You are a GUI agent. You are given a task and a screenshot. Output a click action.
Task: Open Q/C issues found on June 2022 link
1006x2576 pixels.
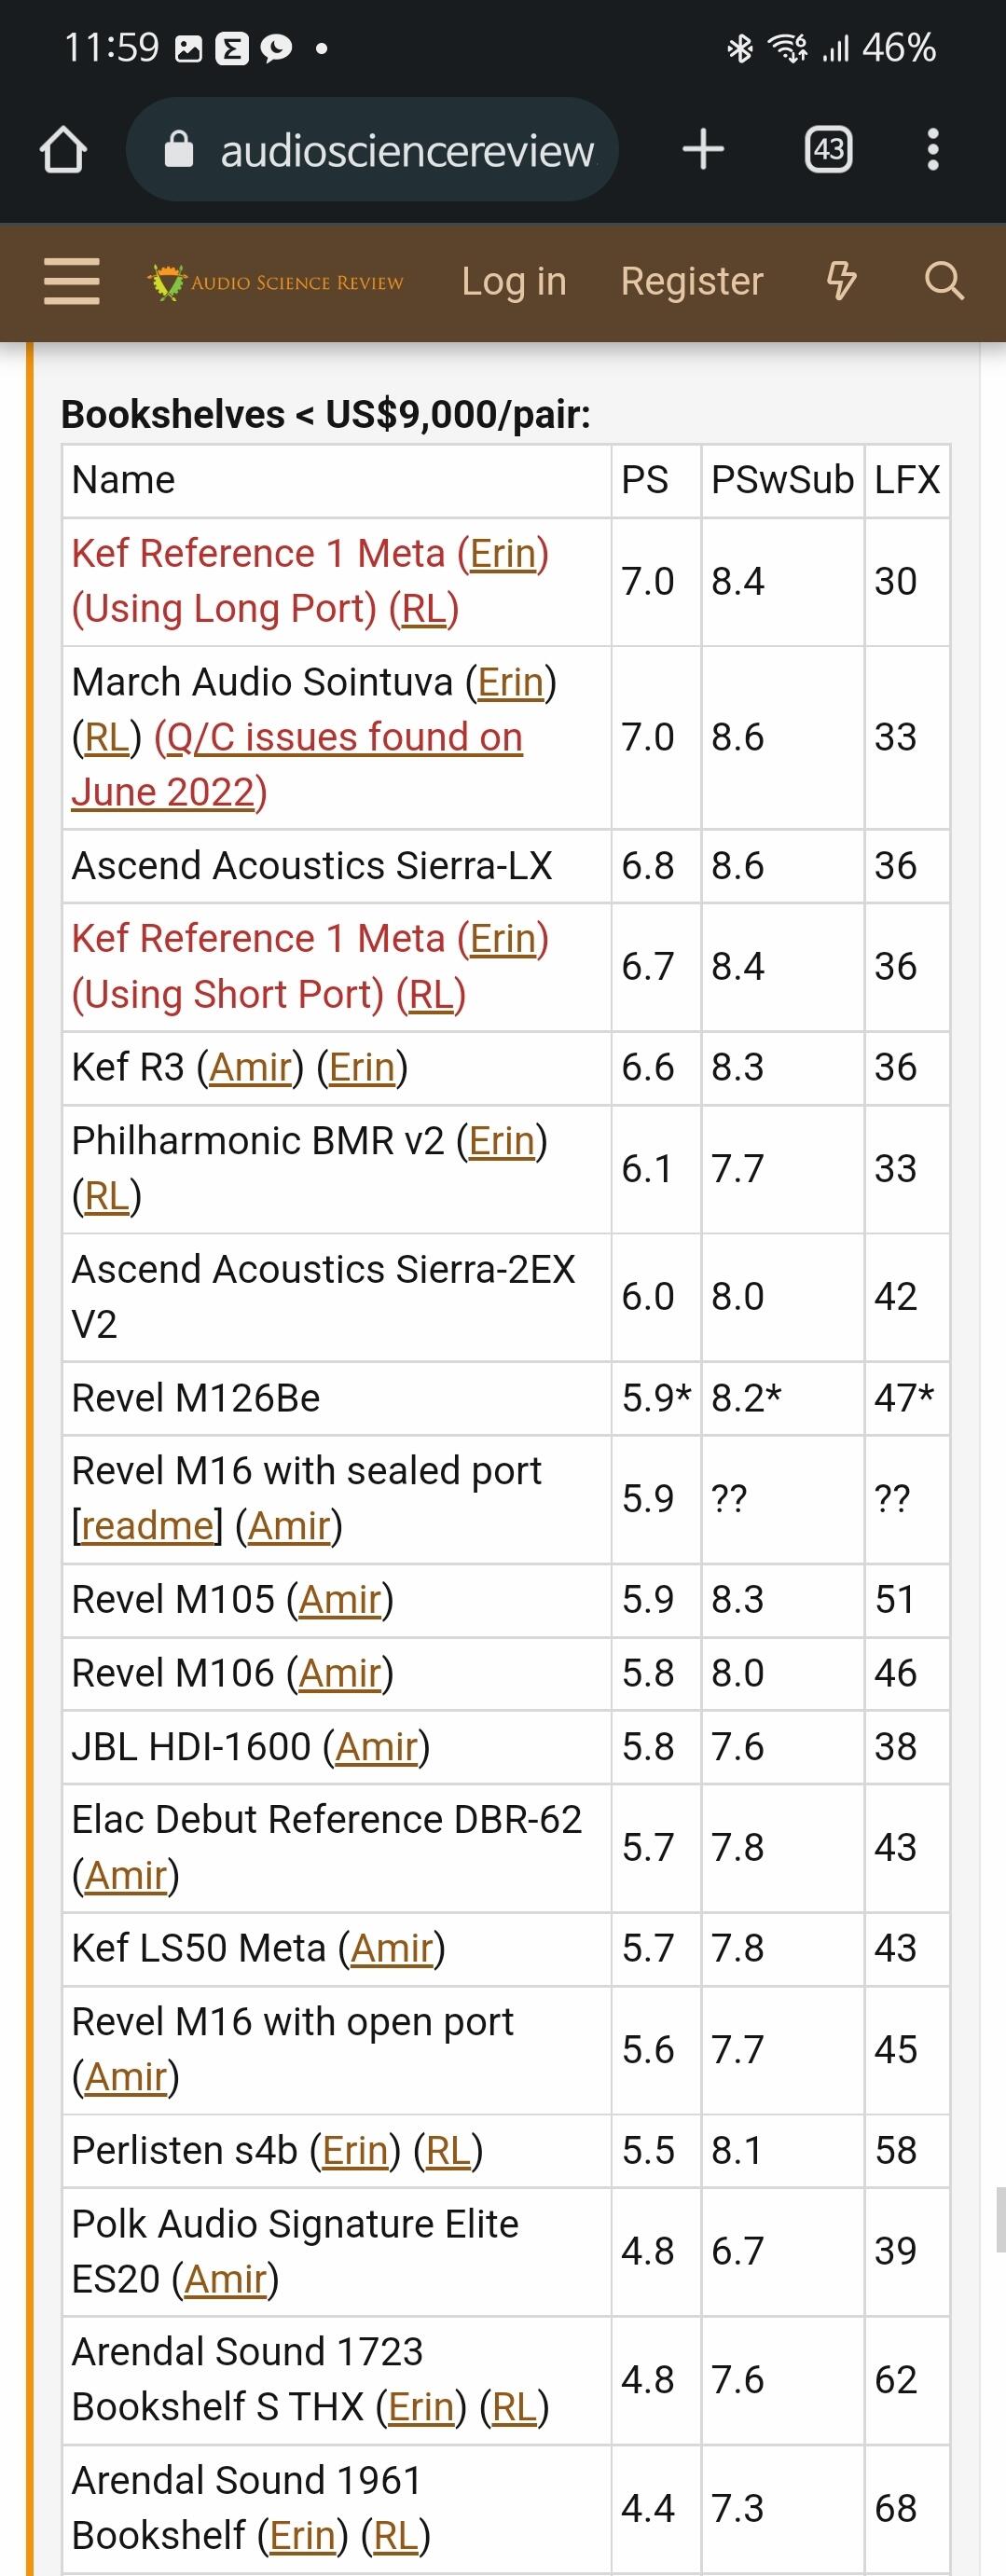click(296, 765)
